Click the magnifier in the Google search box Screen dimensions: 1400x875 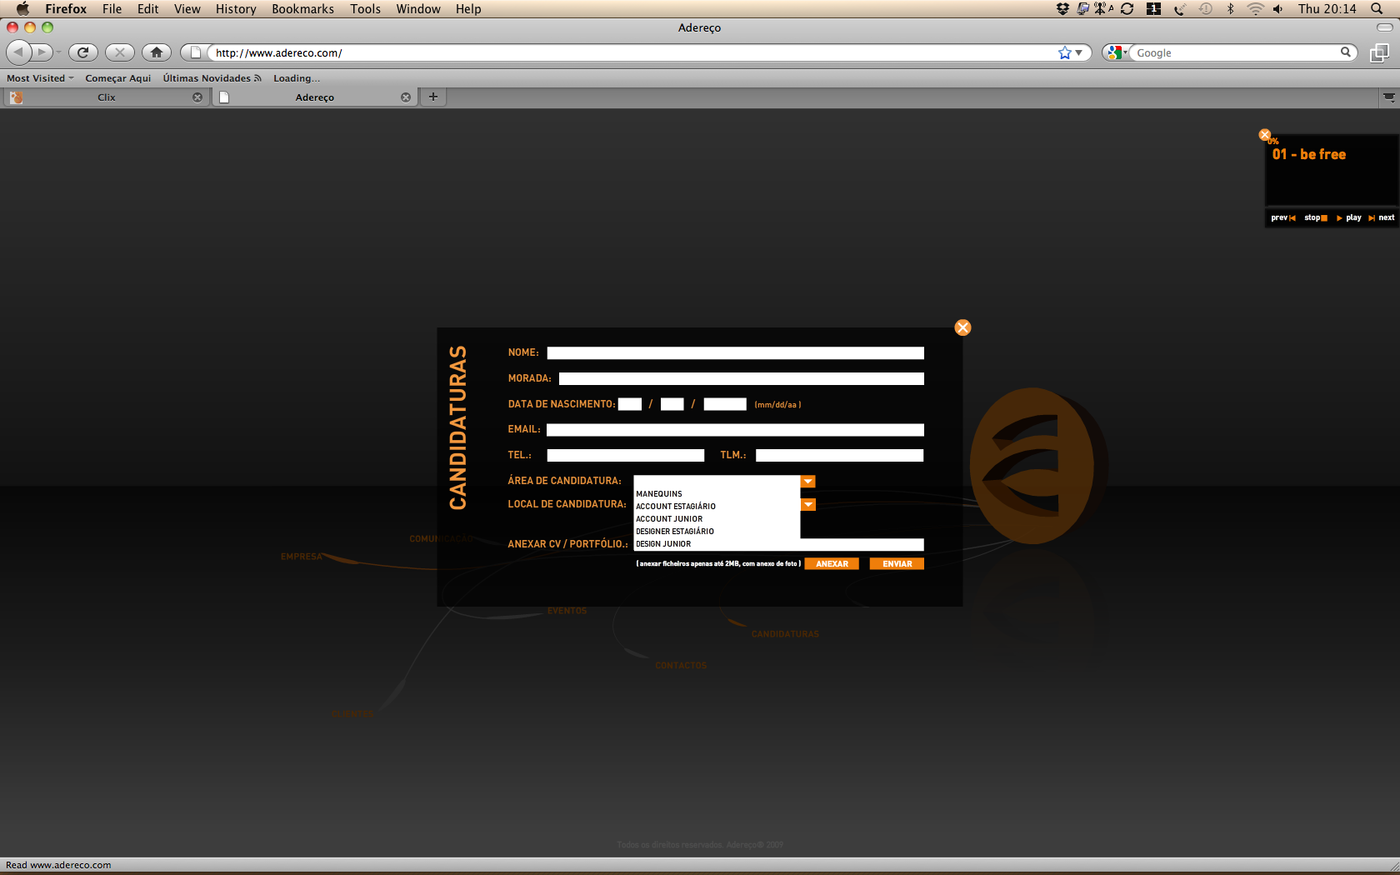pyautogui.click(x=1346, y=52)
